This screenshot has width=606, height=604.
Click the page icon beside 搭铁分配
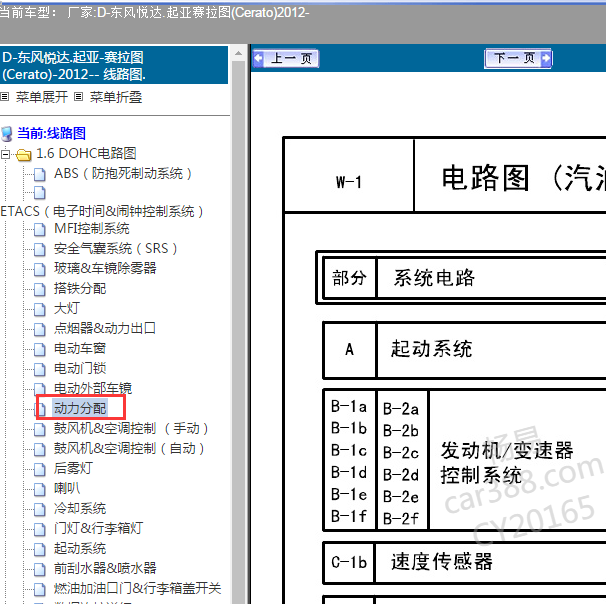point(39,289)
